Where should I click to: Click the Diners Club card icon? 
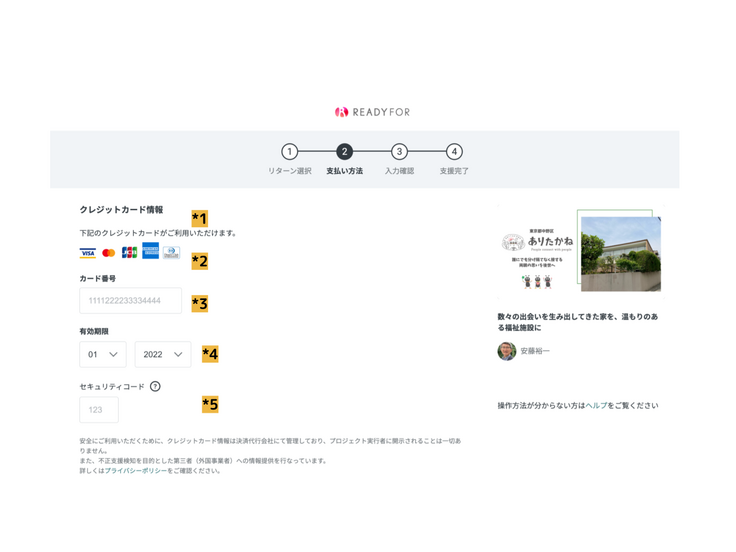pos(171,253)
